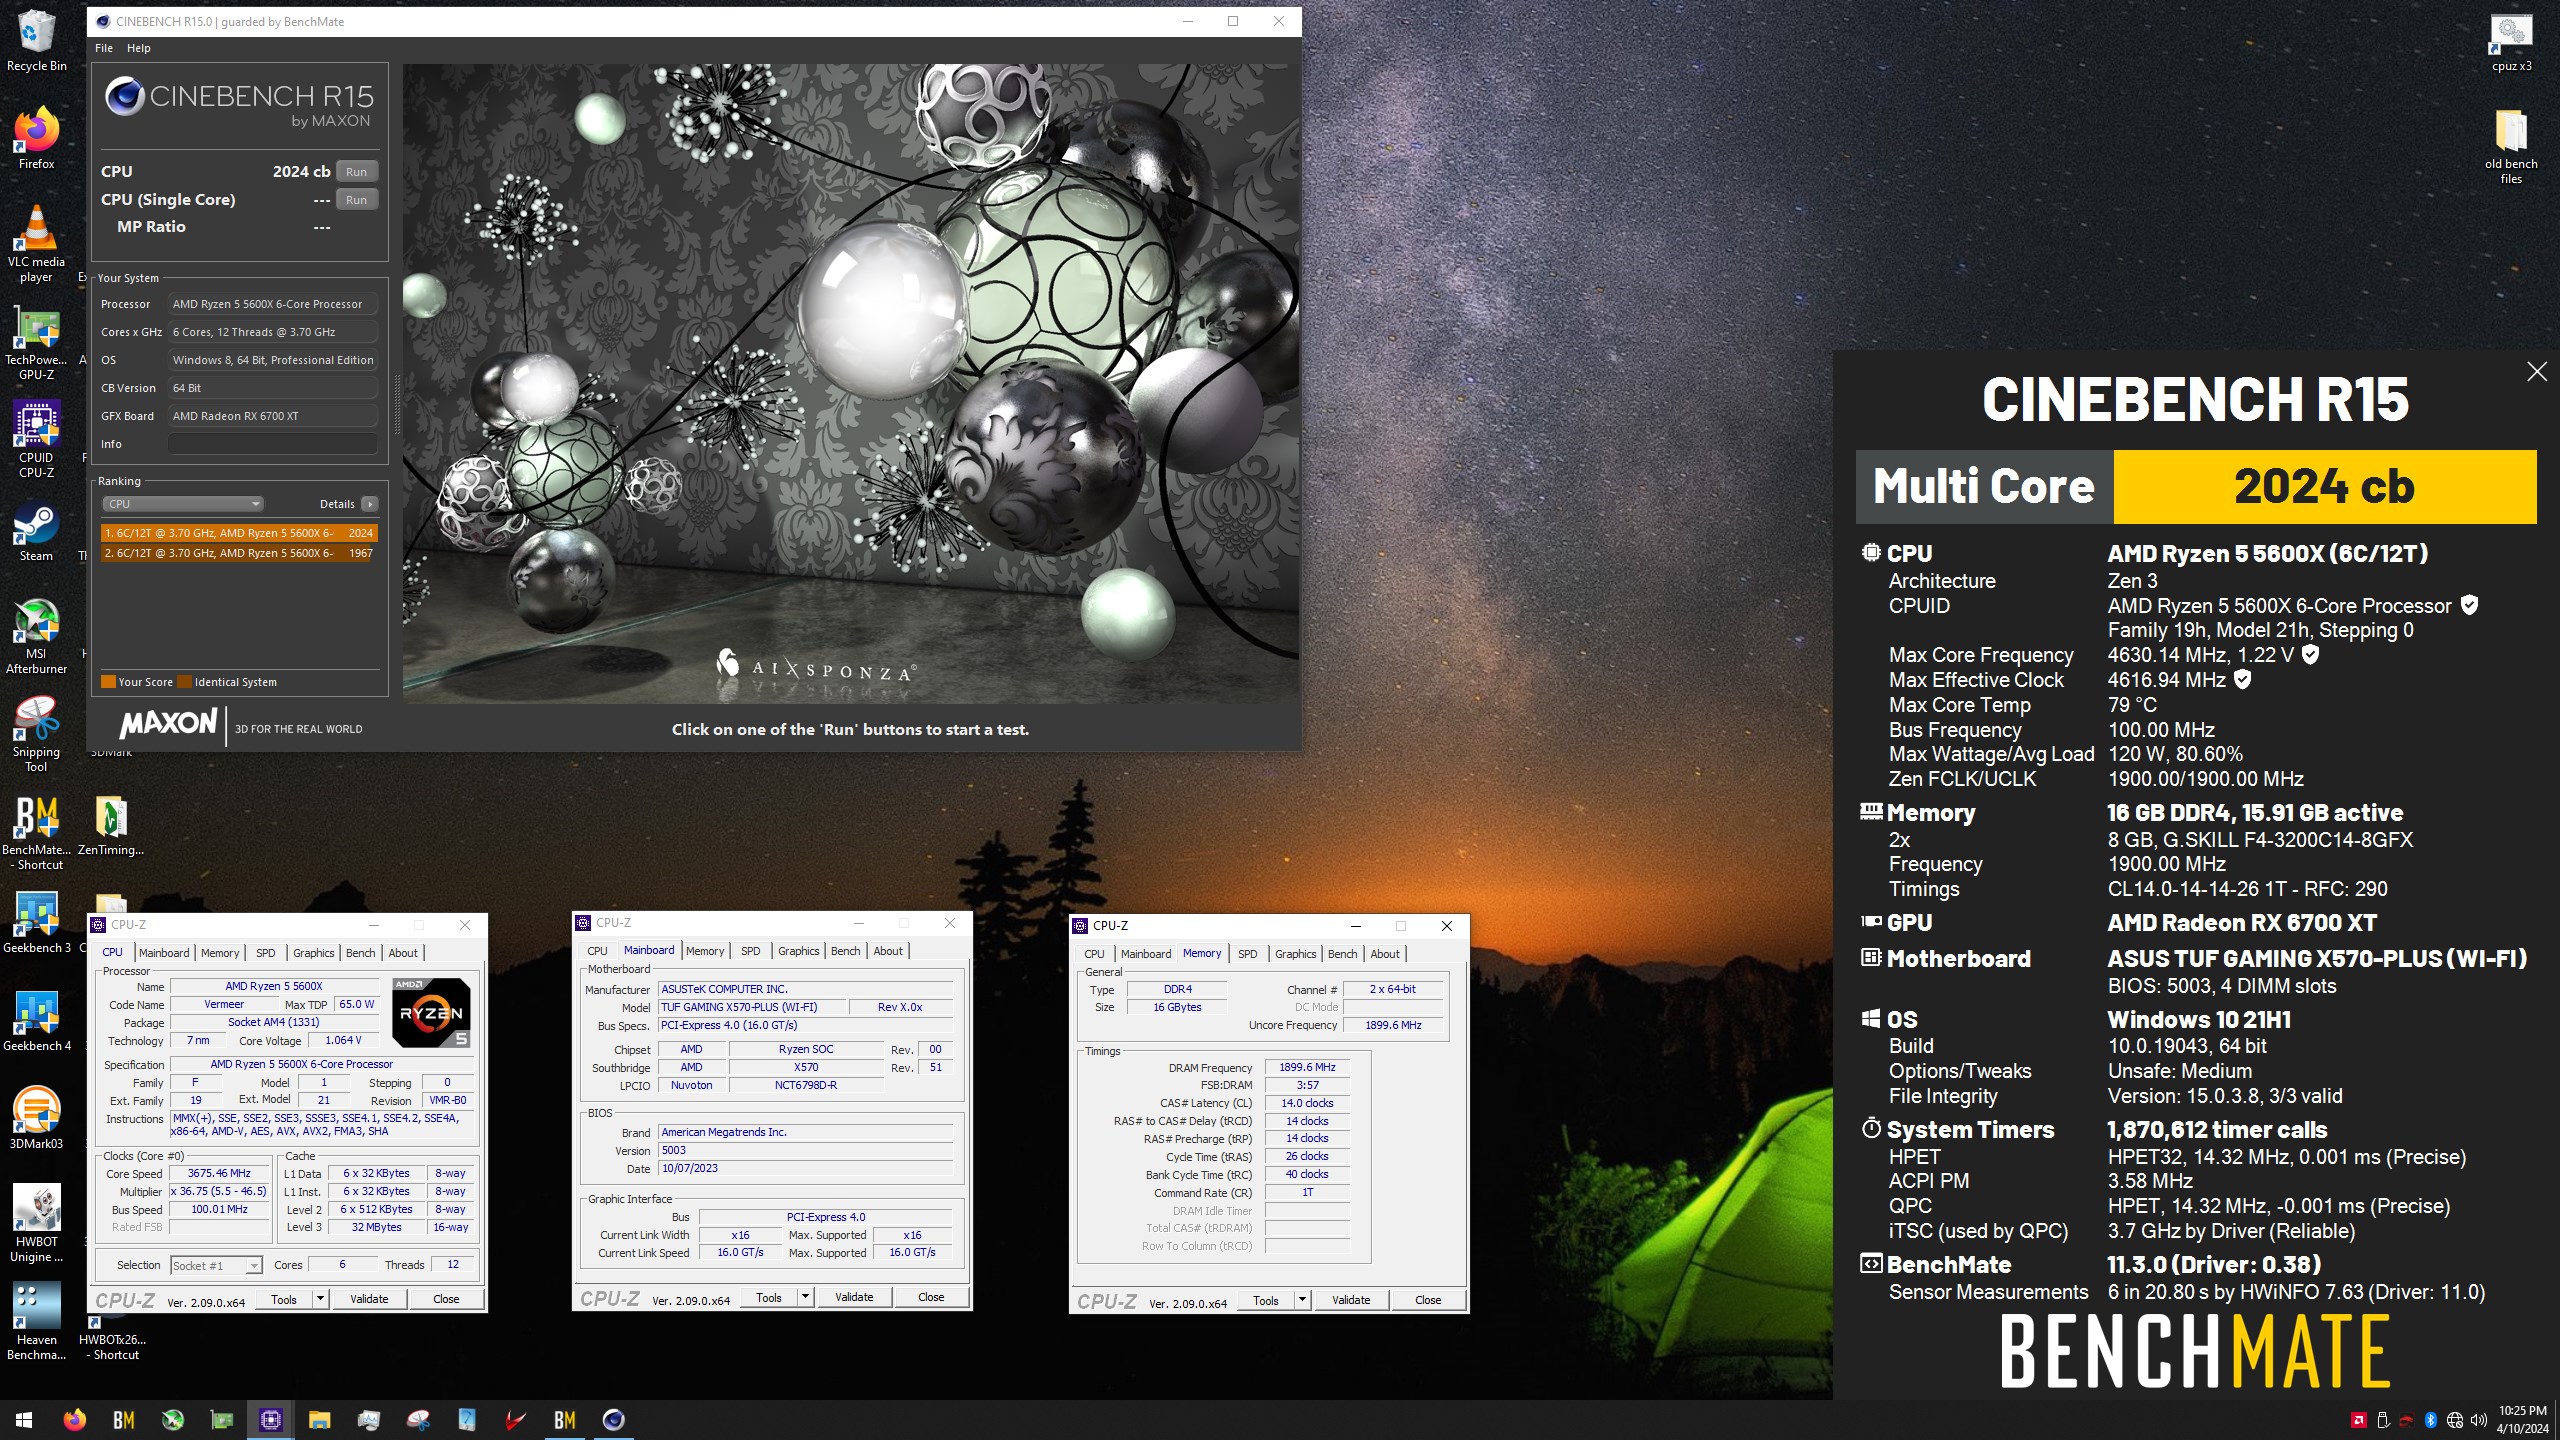Viewport: 2560px width, 1440px height.
Task: Open Bluetooth tray icon
Action: tap(2430, 1420)
